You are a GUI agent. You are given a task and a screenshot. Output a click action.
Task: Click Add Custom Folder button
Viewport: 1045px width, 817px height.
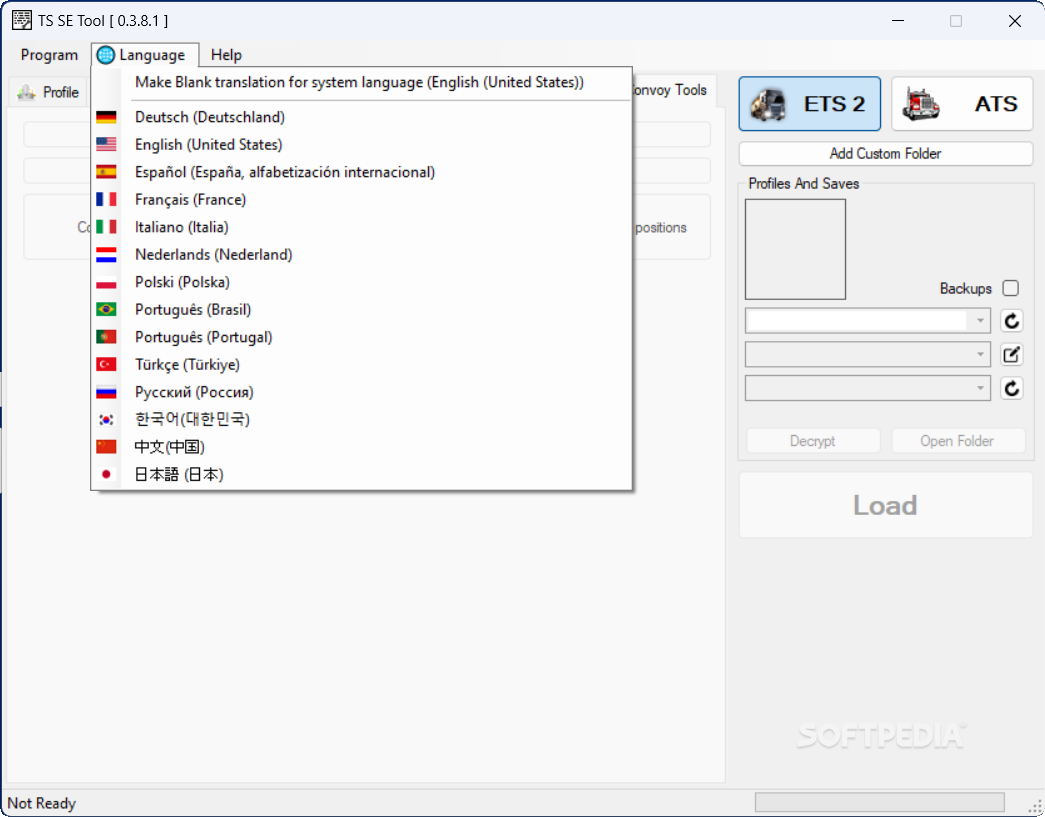pos(886,153)
